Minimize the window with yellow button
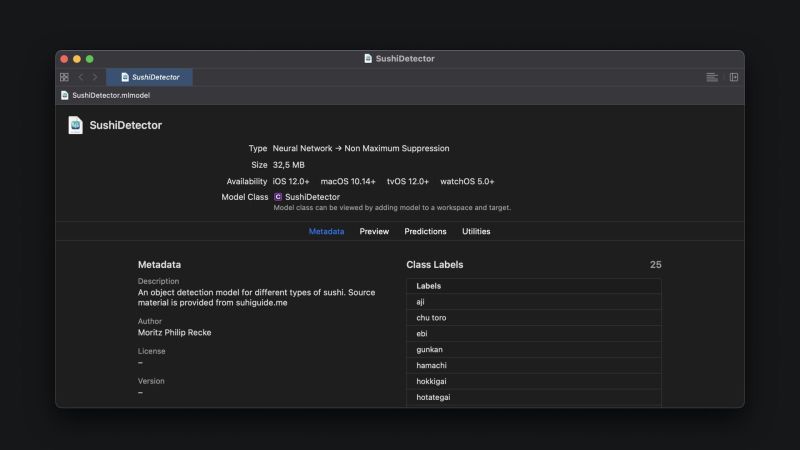Viewport: 800px width, 450px height. (77, 59)
